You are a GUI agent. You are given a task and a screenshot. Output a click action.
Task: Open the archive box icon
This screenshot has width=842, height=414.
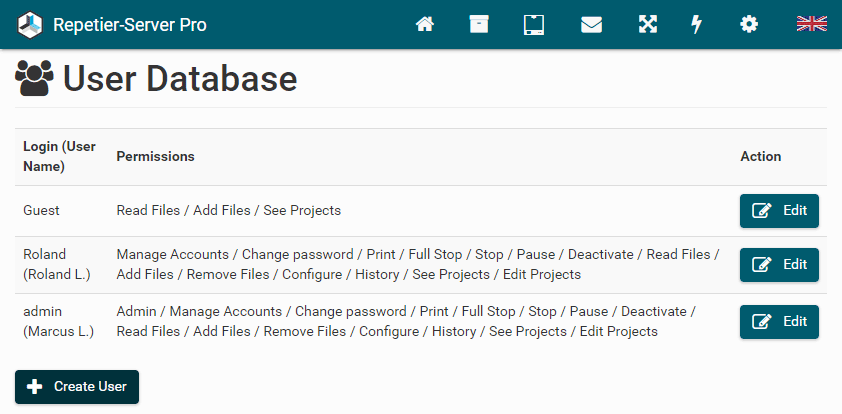click(479, 24)
